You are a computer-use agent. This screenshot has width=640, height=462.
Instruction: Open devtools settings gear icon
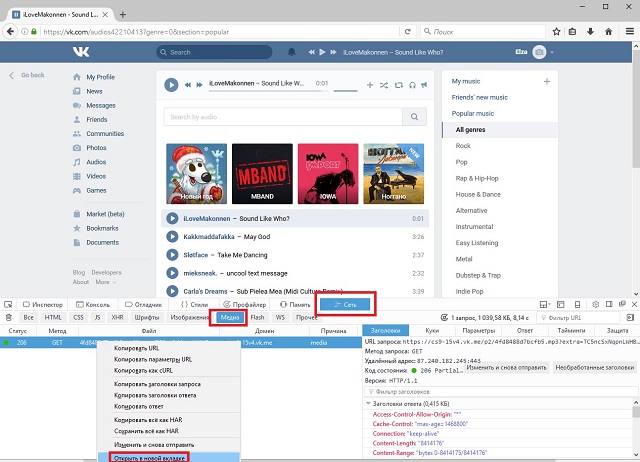[x=596, y=304]
